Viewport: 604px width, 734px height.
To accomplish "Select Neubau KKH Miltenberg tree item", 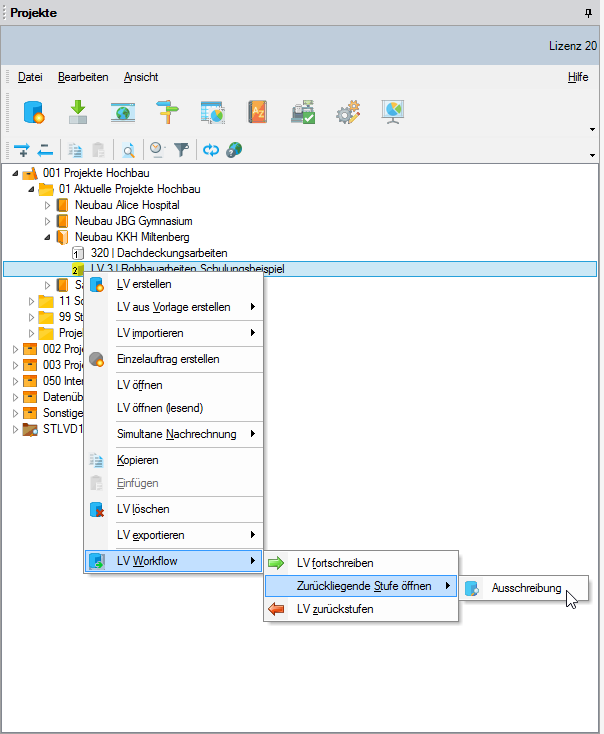I will [x=132, y=237].
